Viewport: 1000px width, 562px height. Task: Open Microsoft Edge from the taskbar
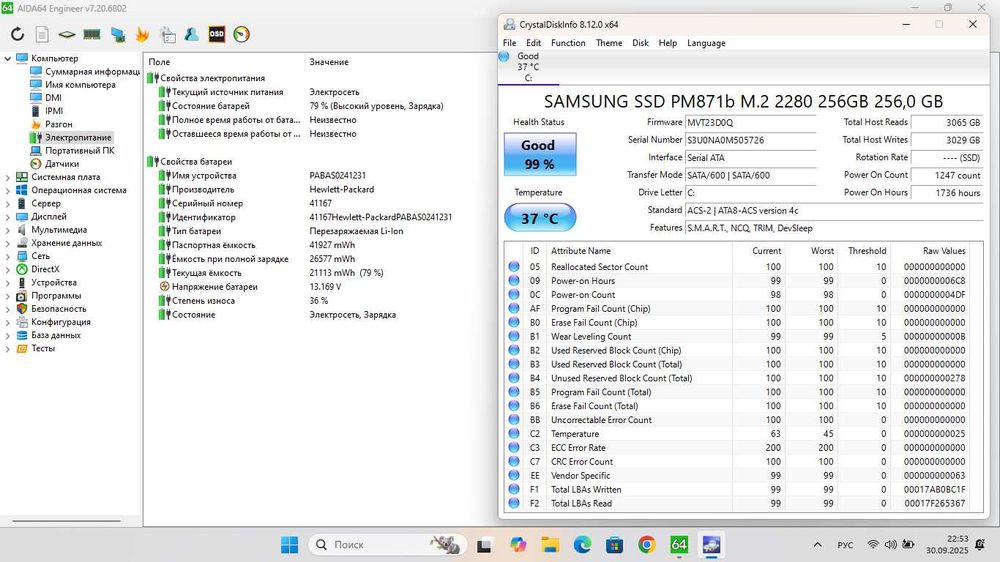pos(582,545)
